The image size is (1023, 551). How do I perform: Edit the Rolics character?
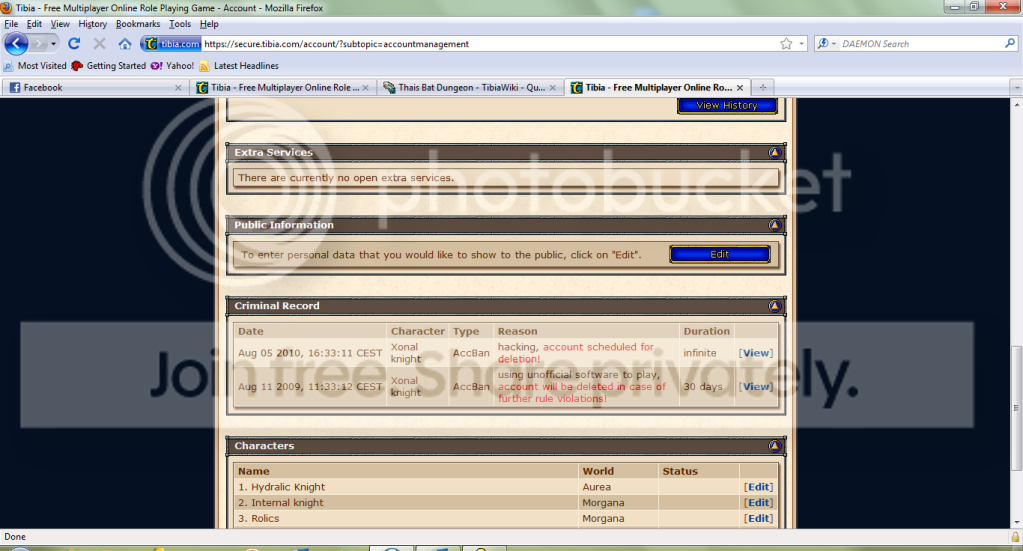(x=758, y=518)
